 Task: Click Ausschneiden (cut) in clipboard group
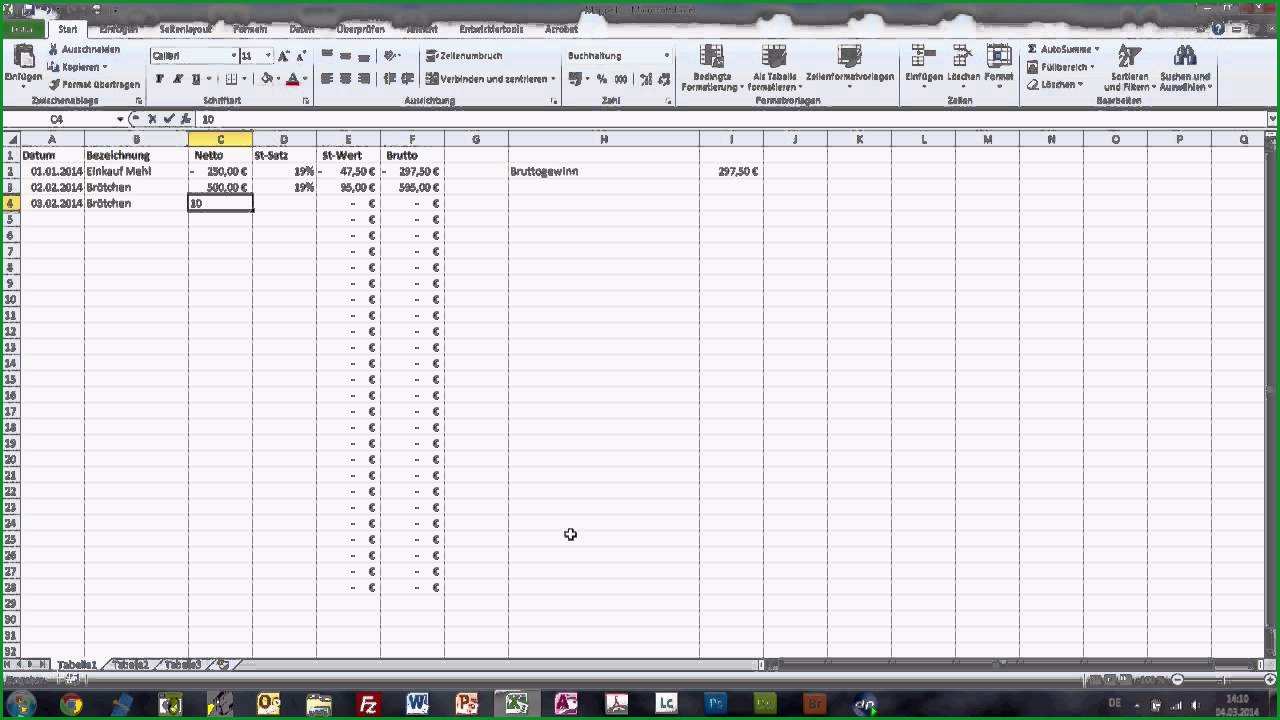coord(84,49)
